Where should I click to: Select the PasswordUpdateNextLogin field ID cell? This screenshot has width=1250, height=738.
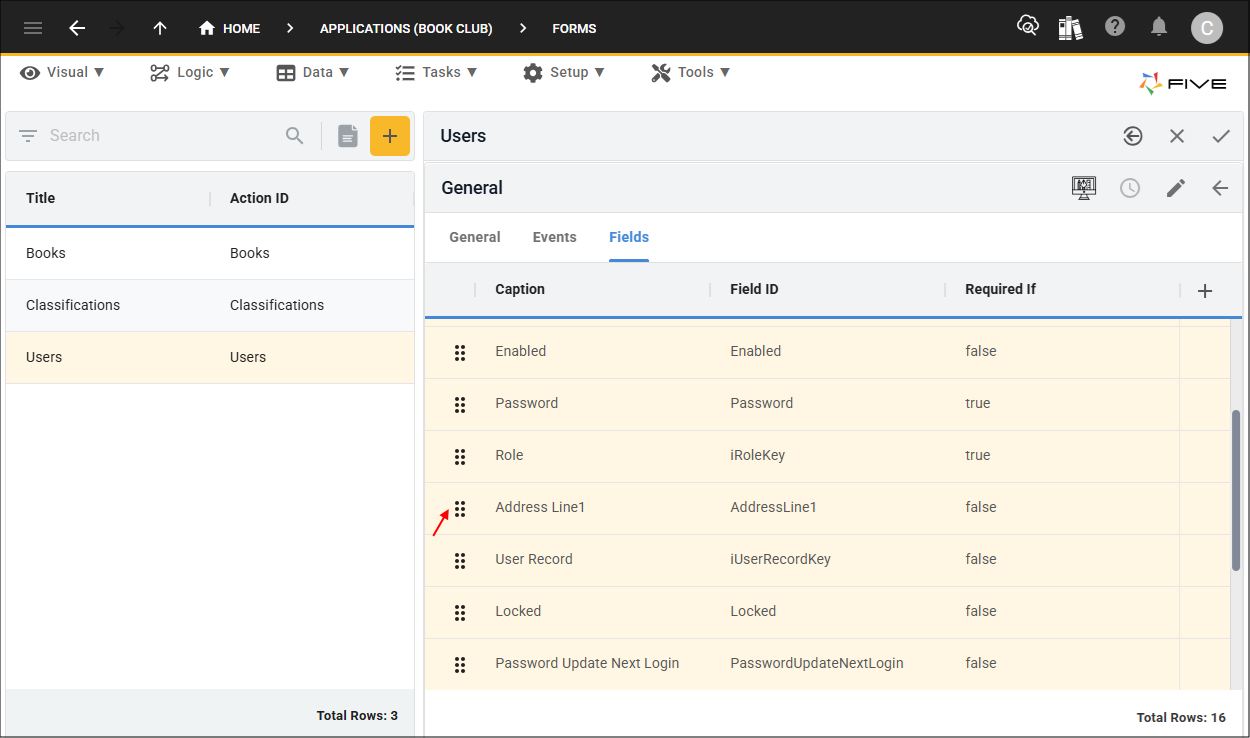click(817, 663)
